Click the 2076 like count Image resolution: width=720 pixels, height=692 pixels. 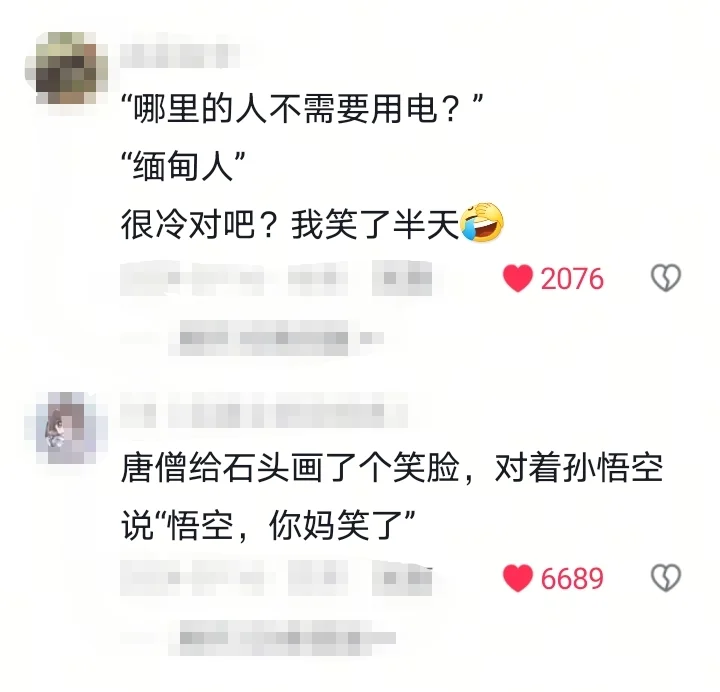(572, 279)
